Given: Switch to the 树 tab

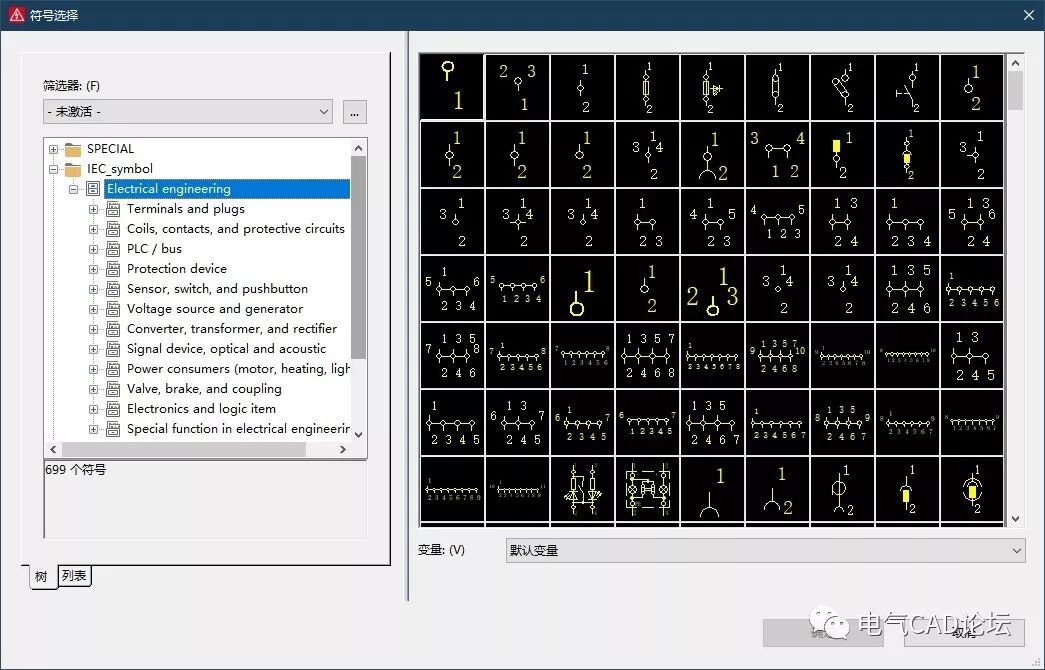Looking at the screenshot, I should pyautogui.click(x=41, y=577).
